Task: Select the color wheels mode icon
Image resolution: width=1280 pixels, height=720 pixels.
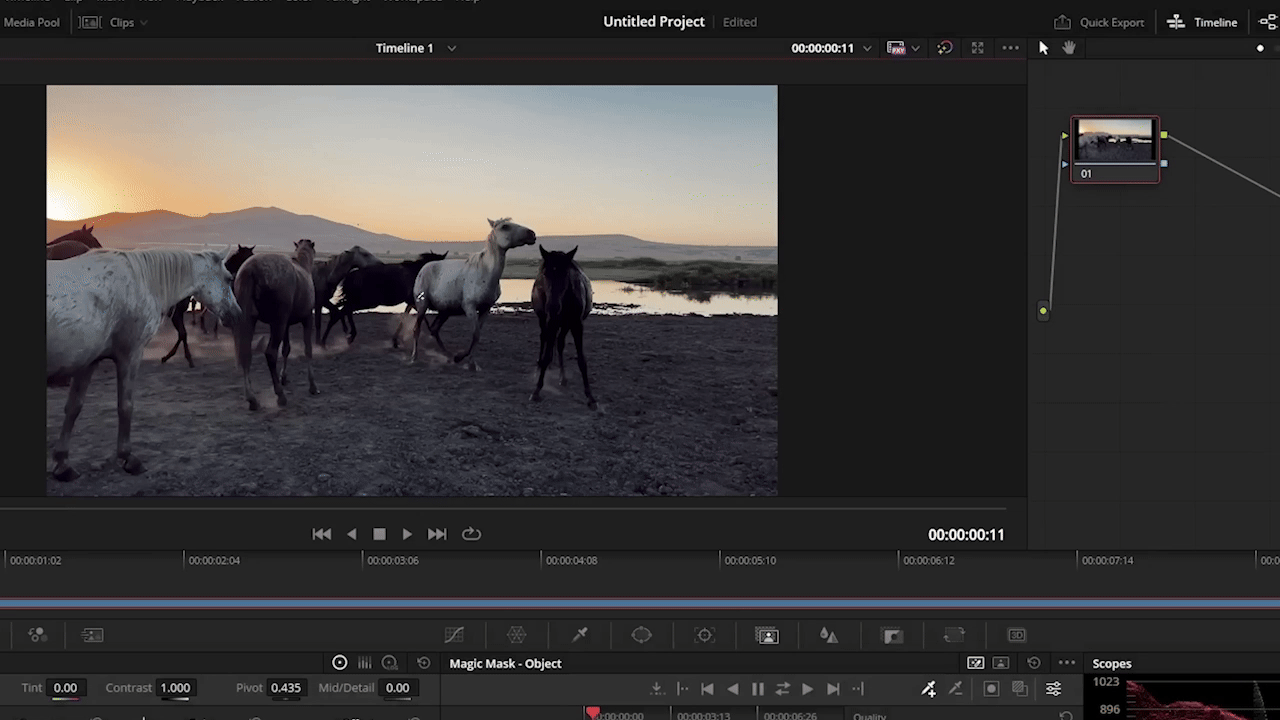Action: [x=340, y=663]
